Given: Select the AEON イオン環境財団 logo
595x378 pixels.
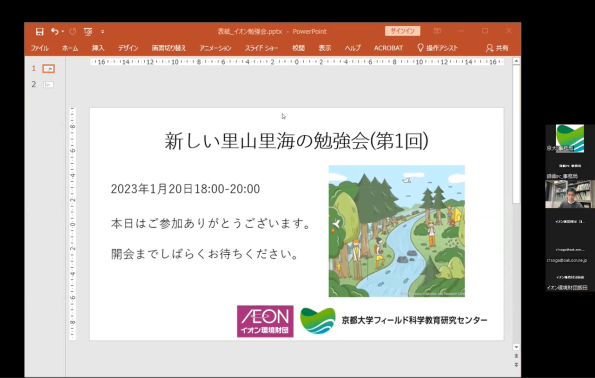Looking at the screenshot, I should (265, 321).
